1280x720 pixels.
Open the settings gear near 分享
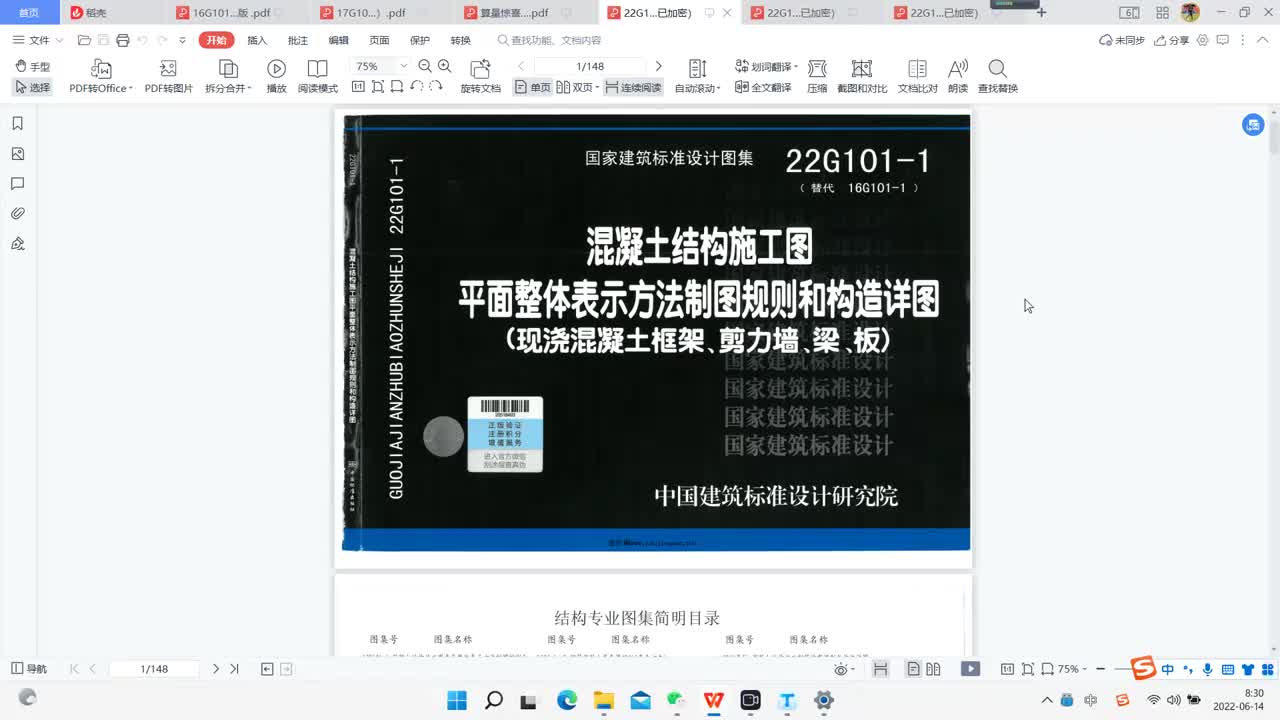click(1203, 40)
